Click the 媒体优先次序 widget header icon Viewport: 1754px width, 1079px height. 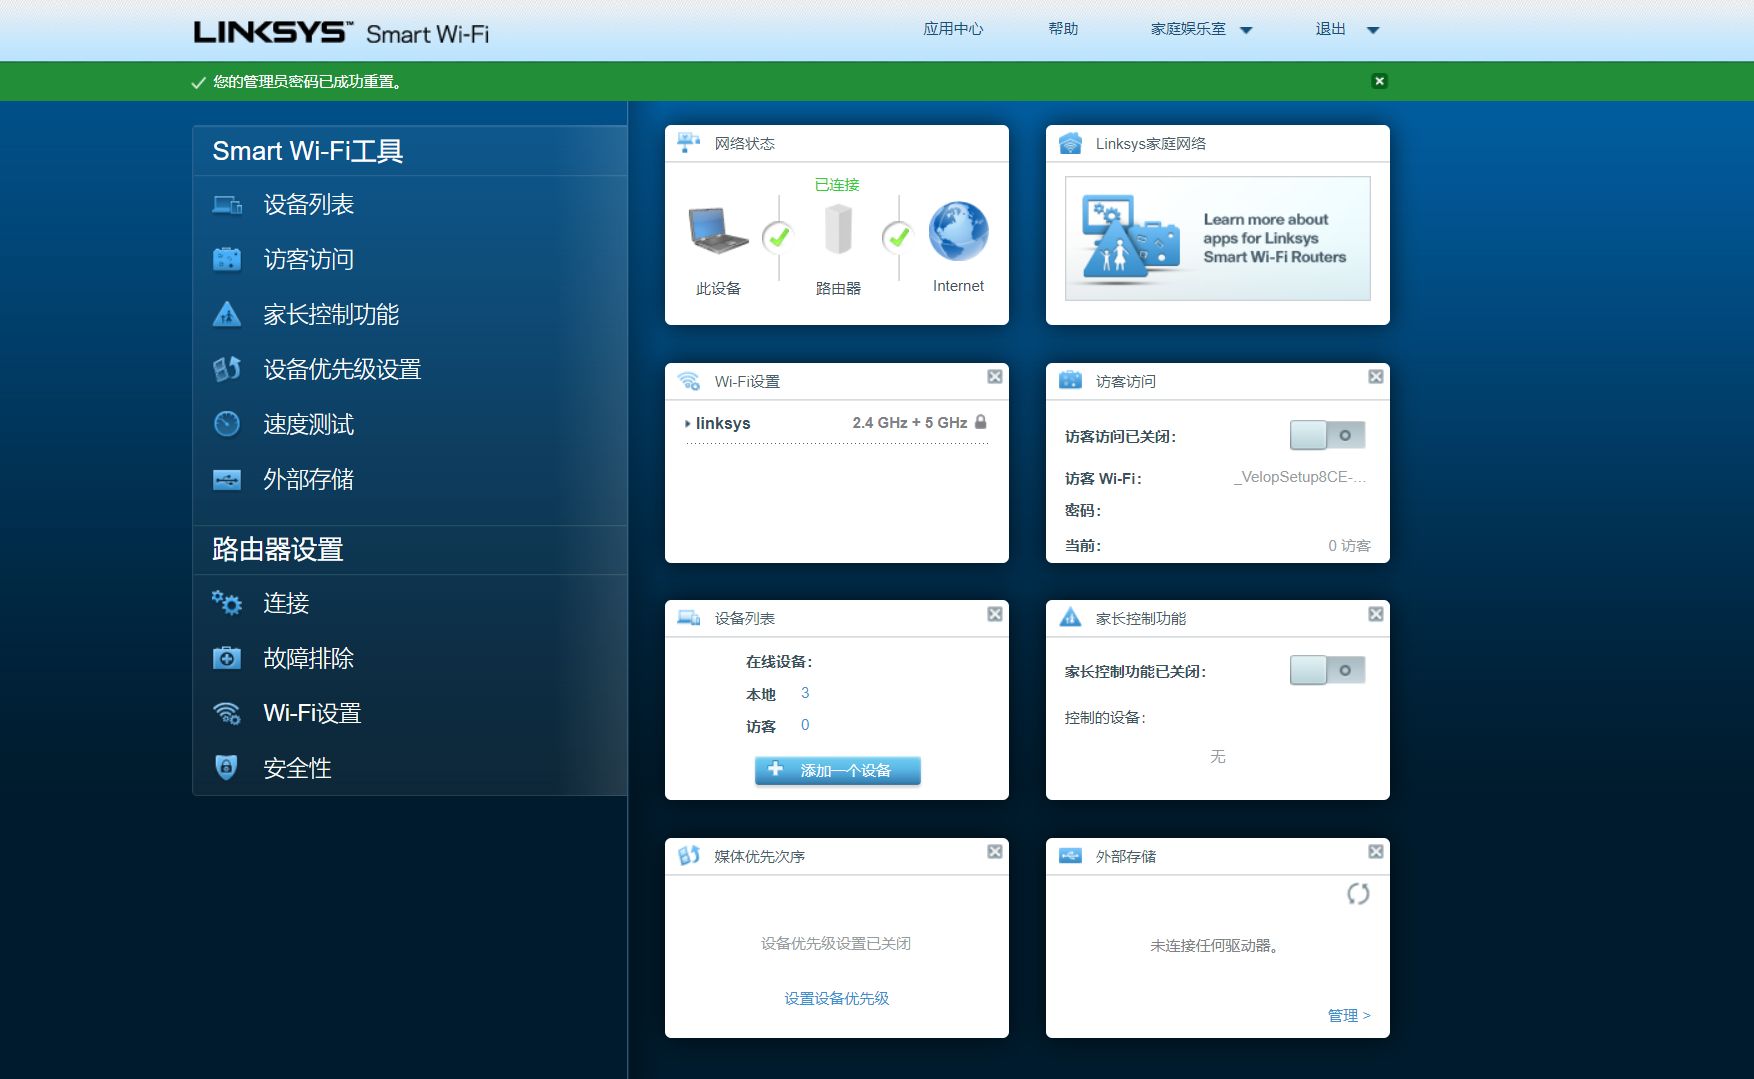click(x=688, y=856)
